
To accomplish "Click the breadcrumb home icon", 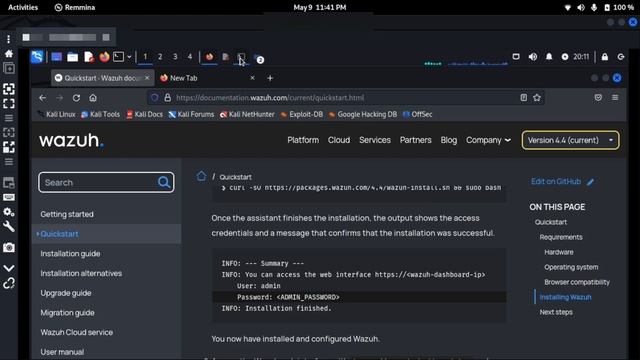I will (201, 176).
